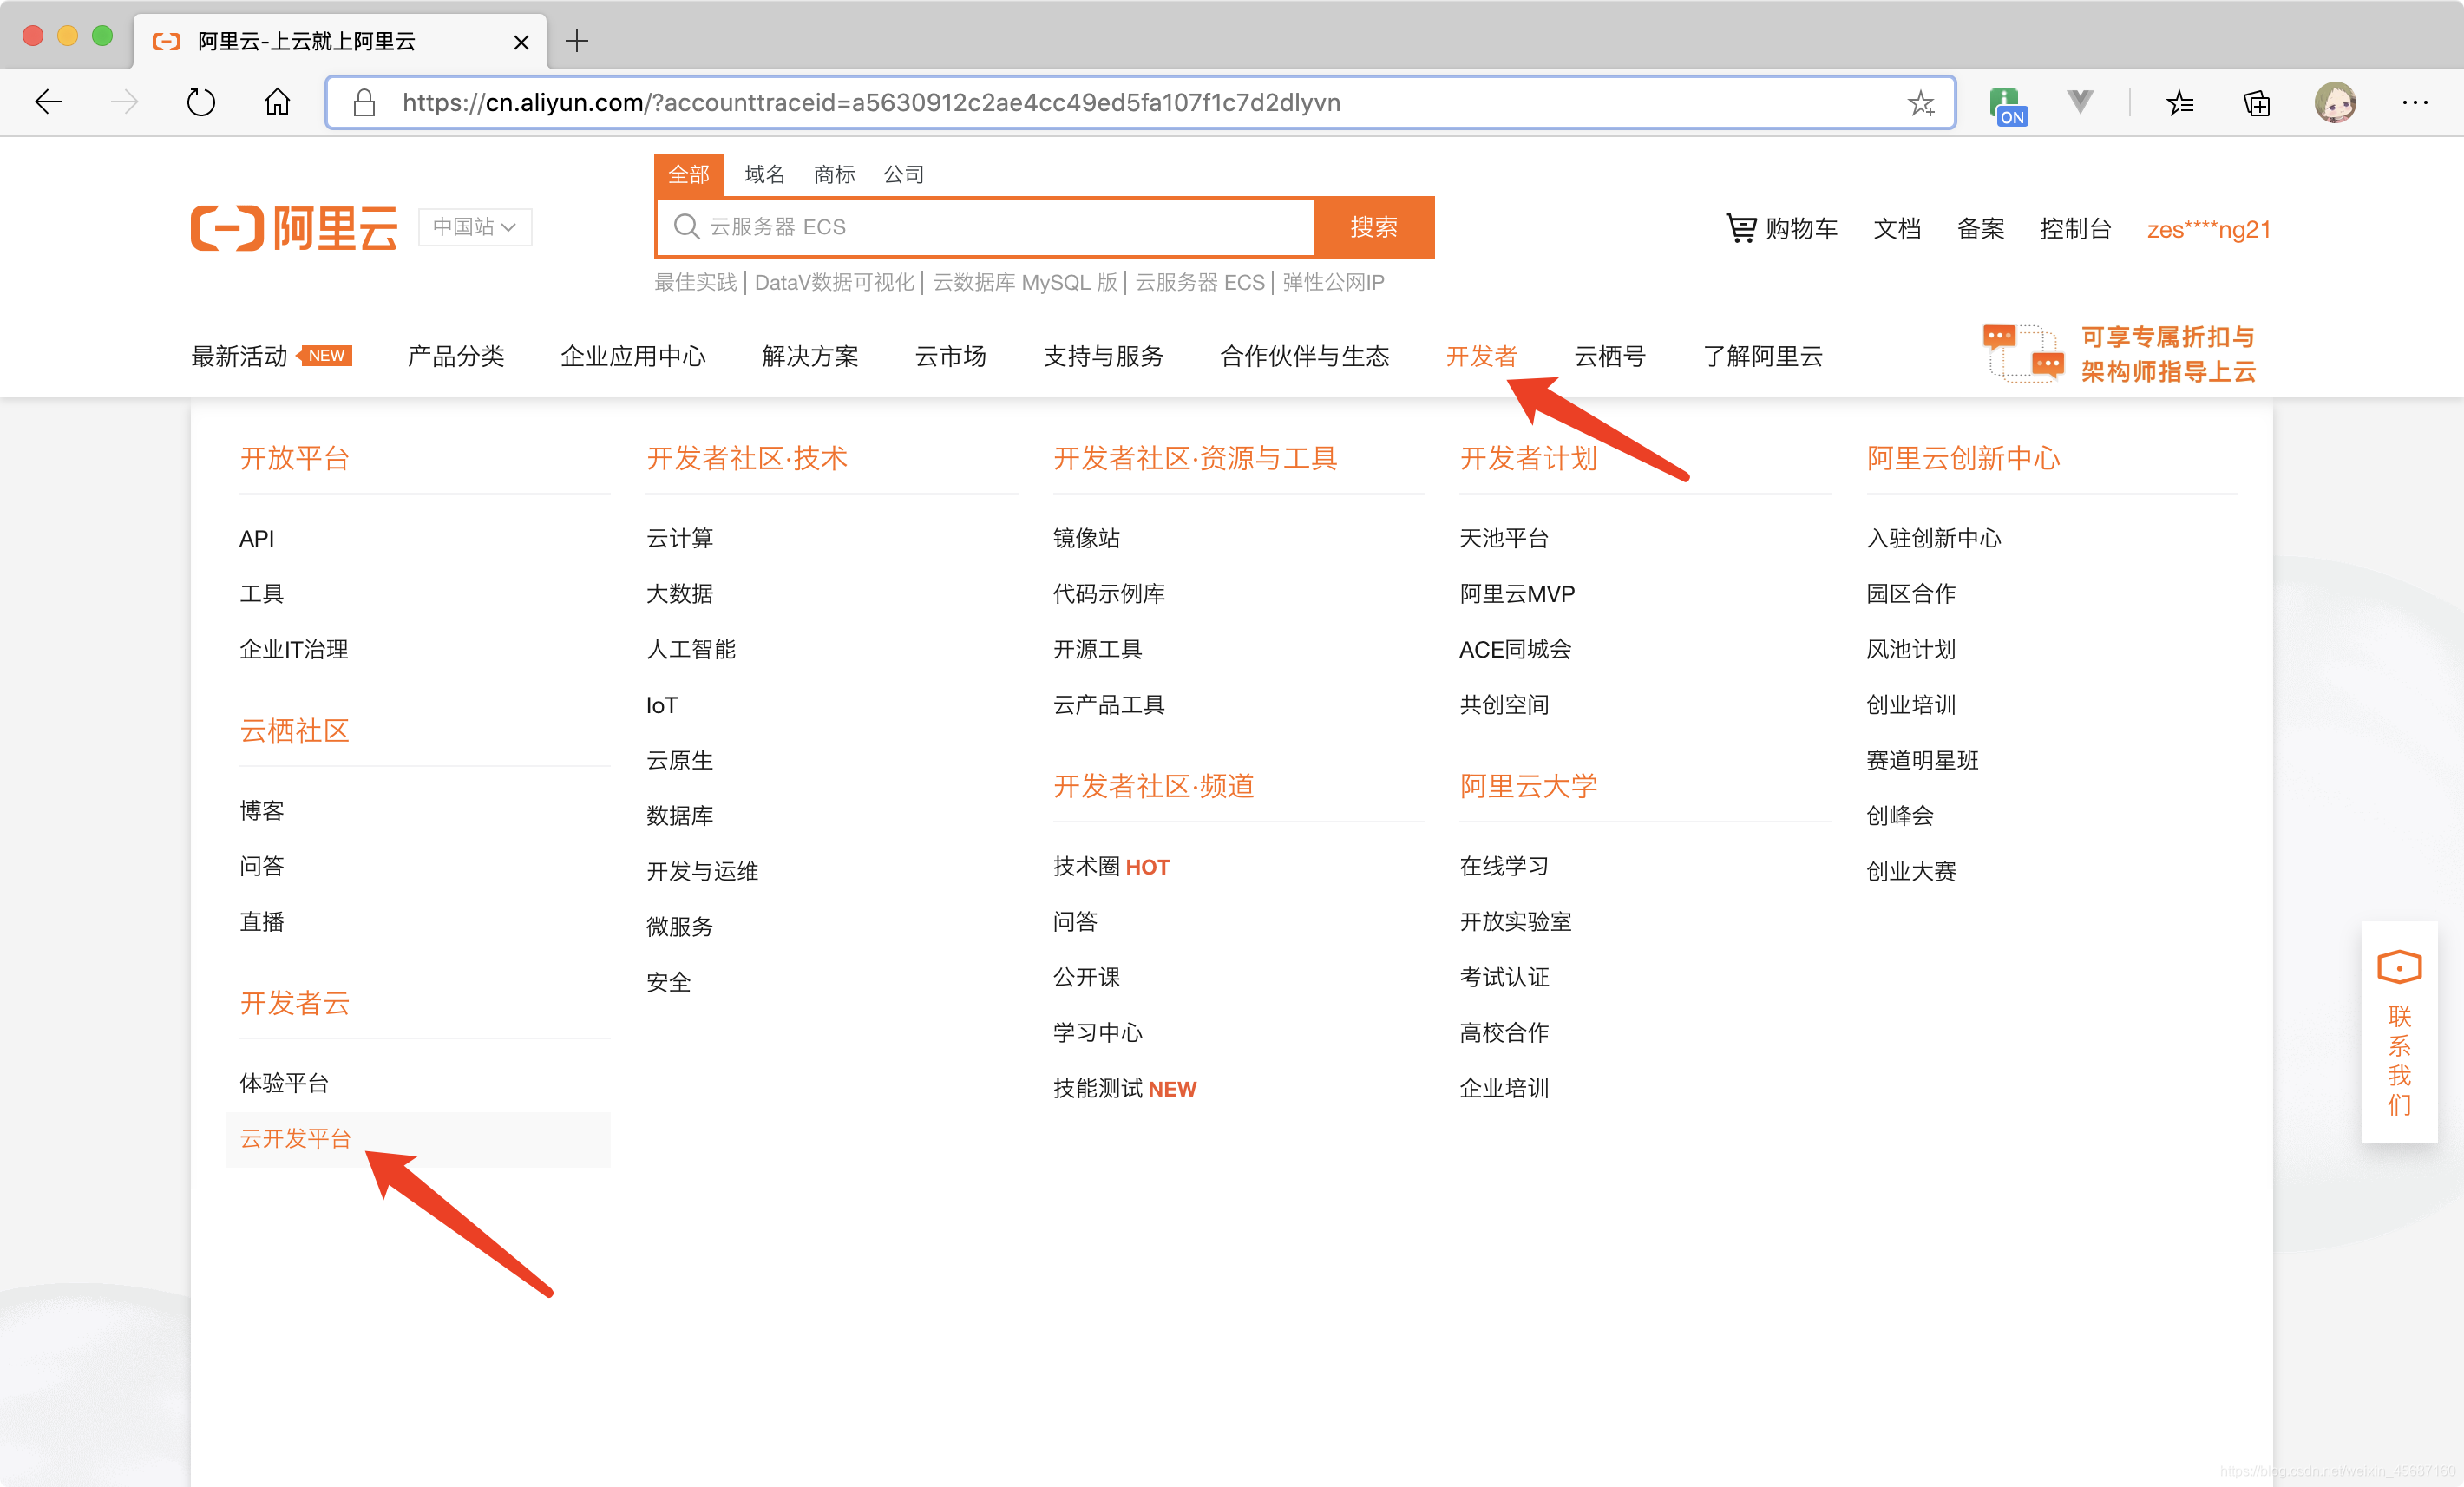Open 阿里云MVP link

pos(1517,593)
